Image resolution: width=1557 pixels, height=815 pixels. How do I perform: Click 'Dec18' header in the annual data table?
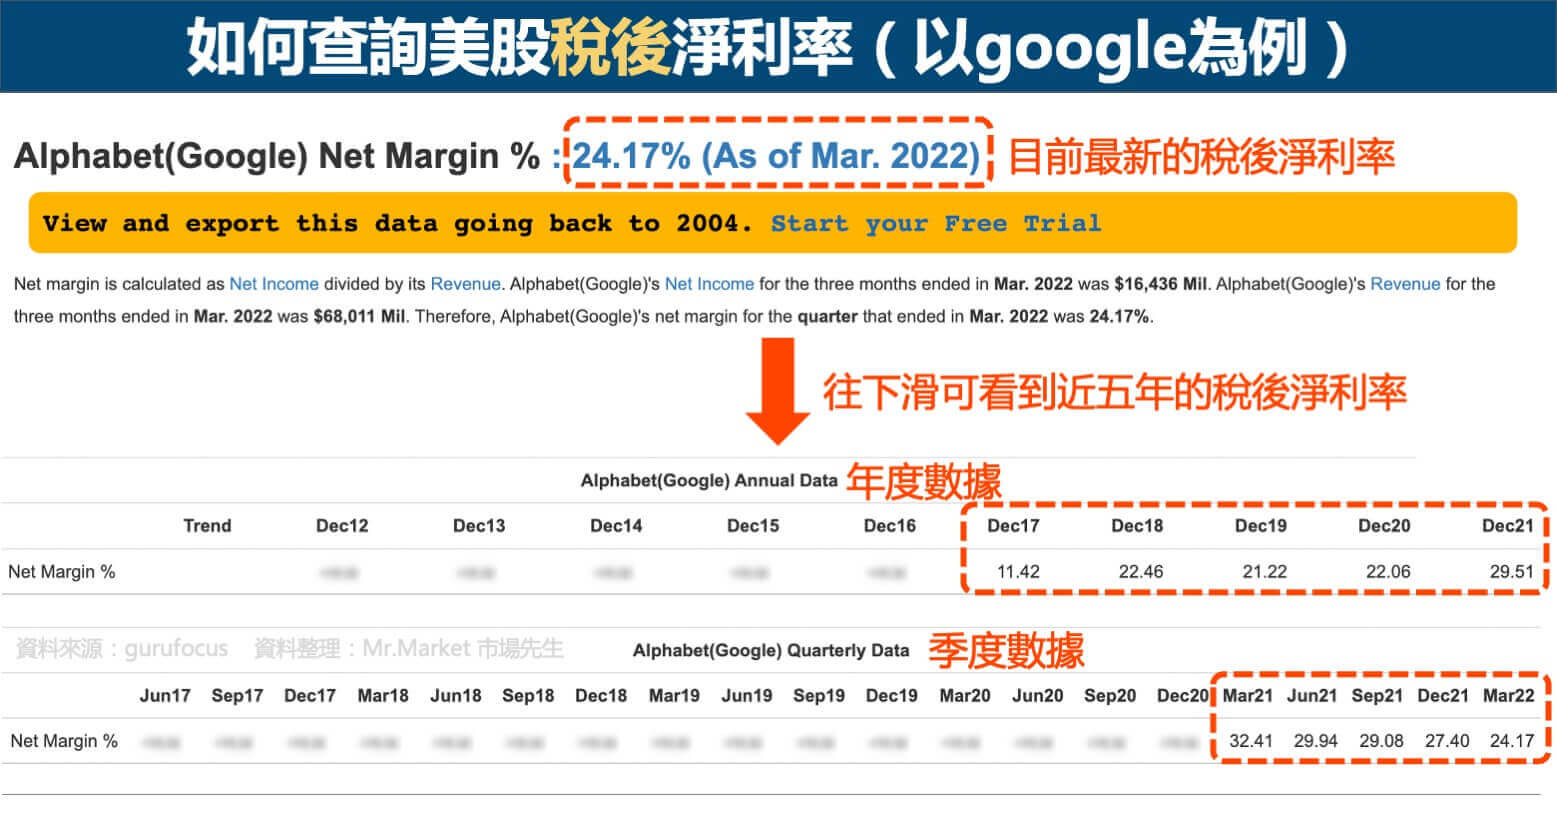tap(1137, 526)
